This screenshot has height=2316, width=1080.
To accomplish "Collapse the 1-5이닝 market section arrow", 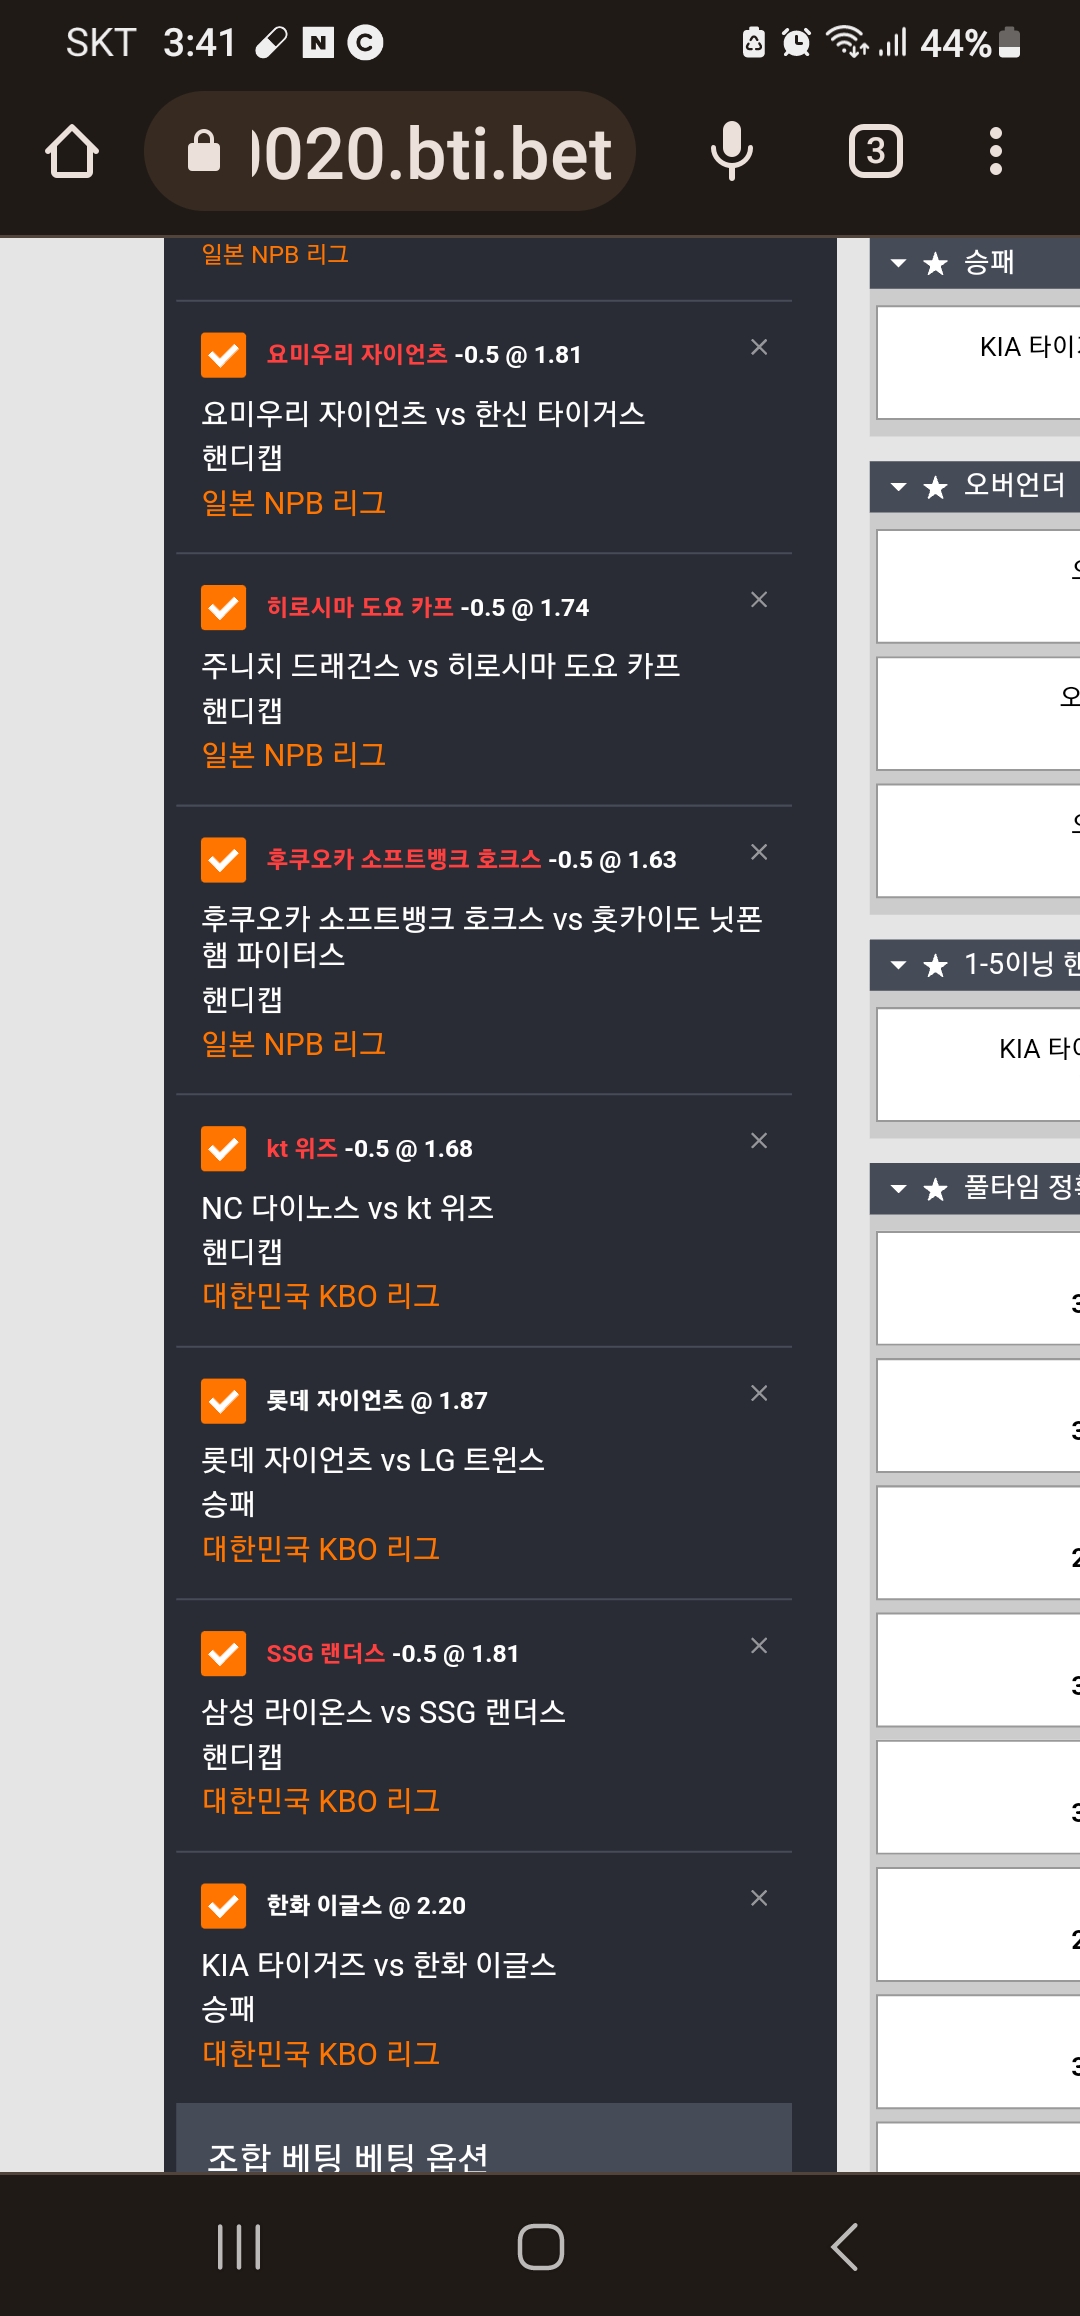I will [x=898, y=965].
